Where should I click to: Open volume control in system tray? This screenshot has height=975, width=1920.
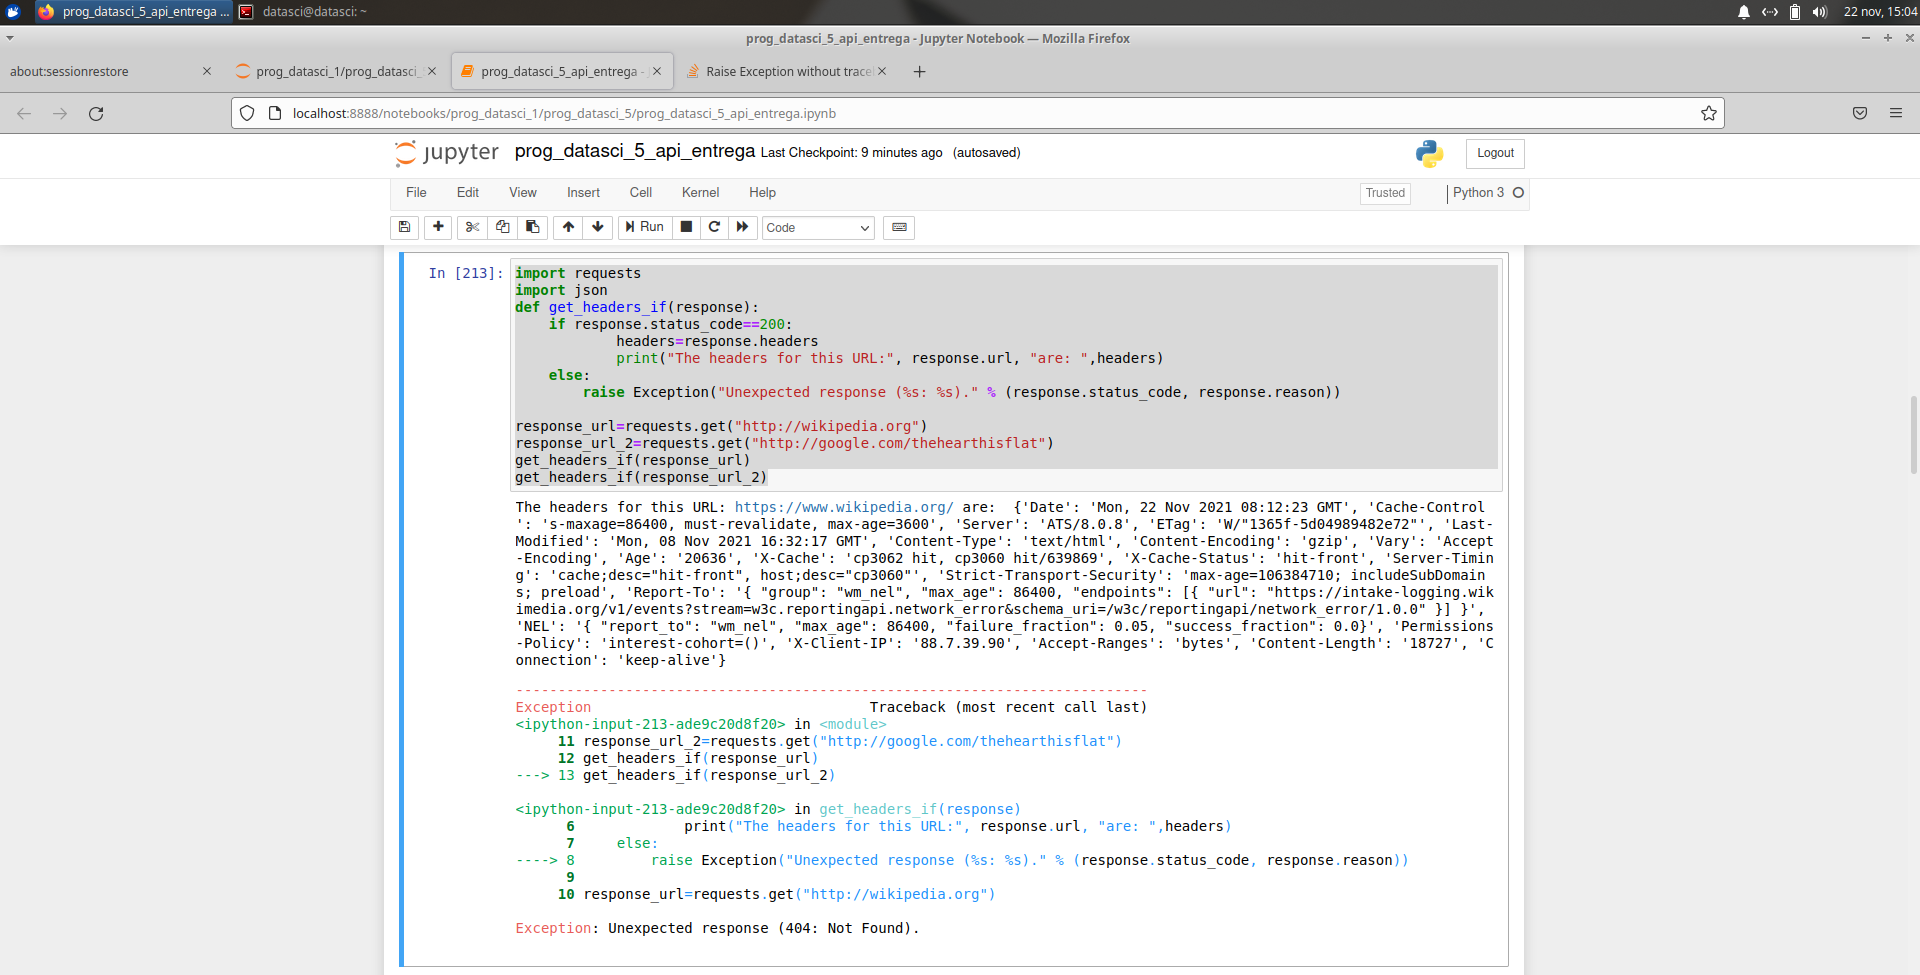tap(1820, 12)
